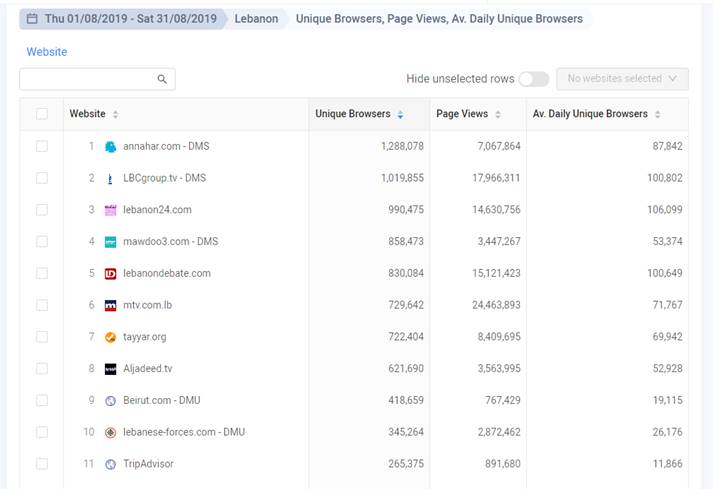This screenshot has width=713, height=489.
Task: Click LBCgroup.tv favicon icon
Action: point(110,178)
